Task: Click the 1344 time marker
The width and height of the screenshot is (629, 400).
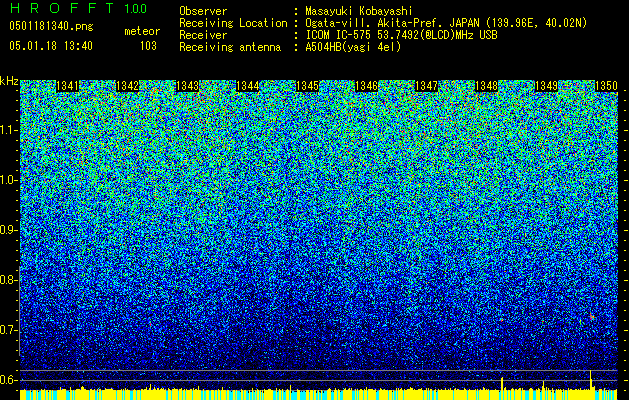Action: tap(247, 86)
